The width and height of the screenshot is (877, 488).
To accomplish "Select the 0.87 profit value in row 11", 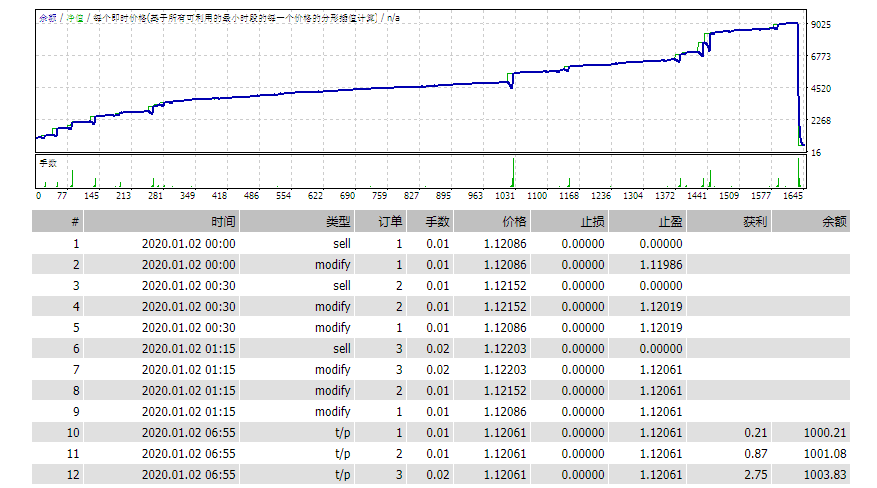I will click(757, 452).
